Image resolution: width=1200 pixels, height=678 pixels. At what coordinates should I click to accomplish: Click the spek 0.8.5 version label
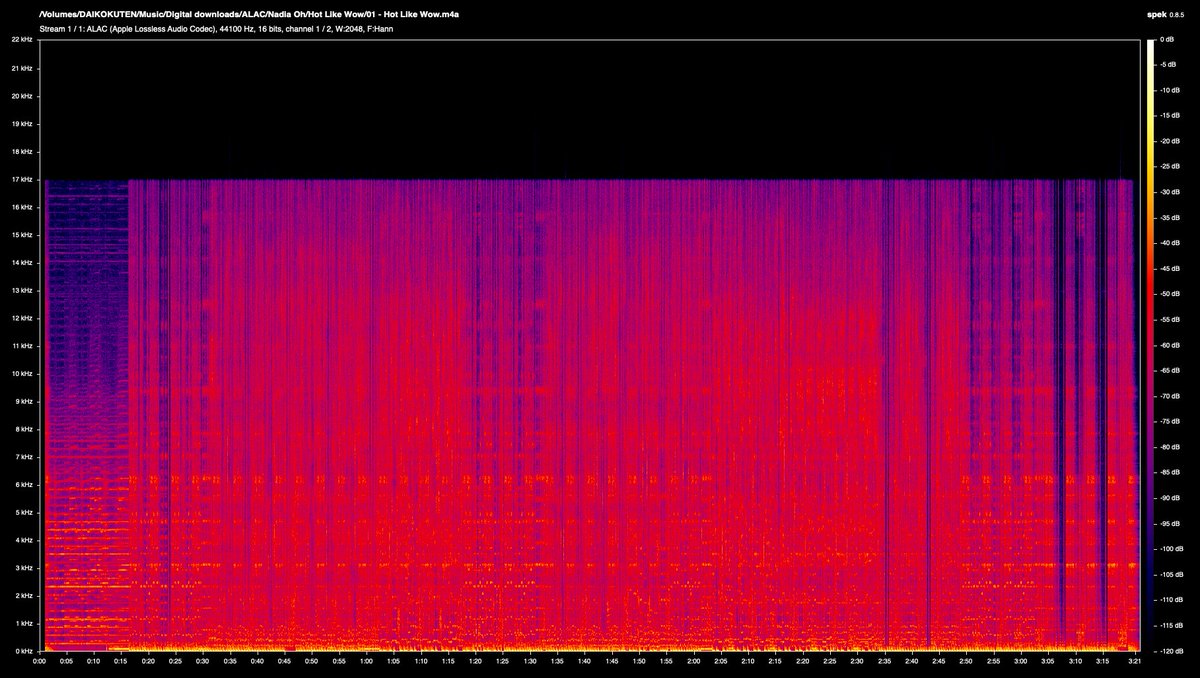click(1167, 15)
